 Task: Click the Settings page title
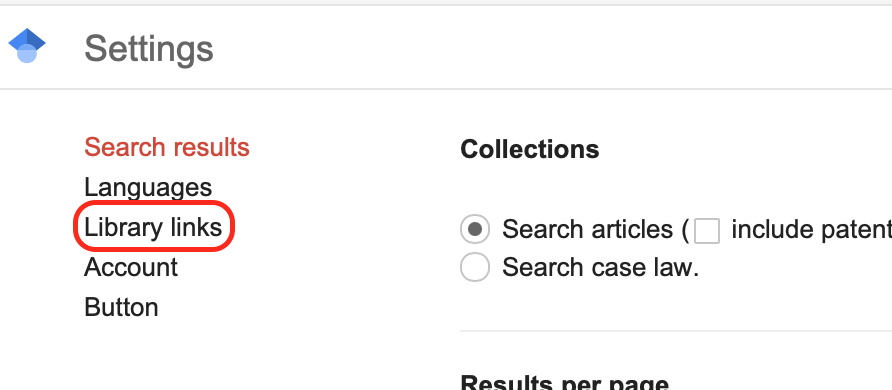[149, 49]
